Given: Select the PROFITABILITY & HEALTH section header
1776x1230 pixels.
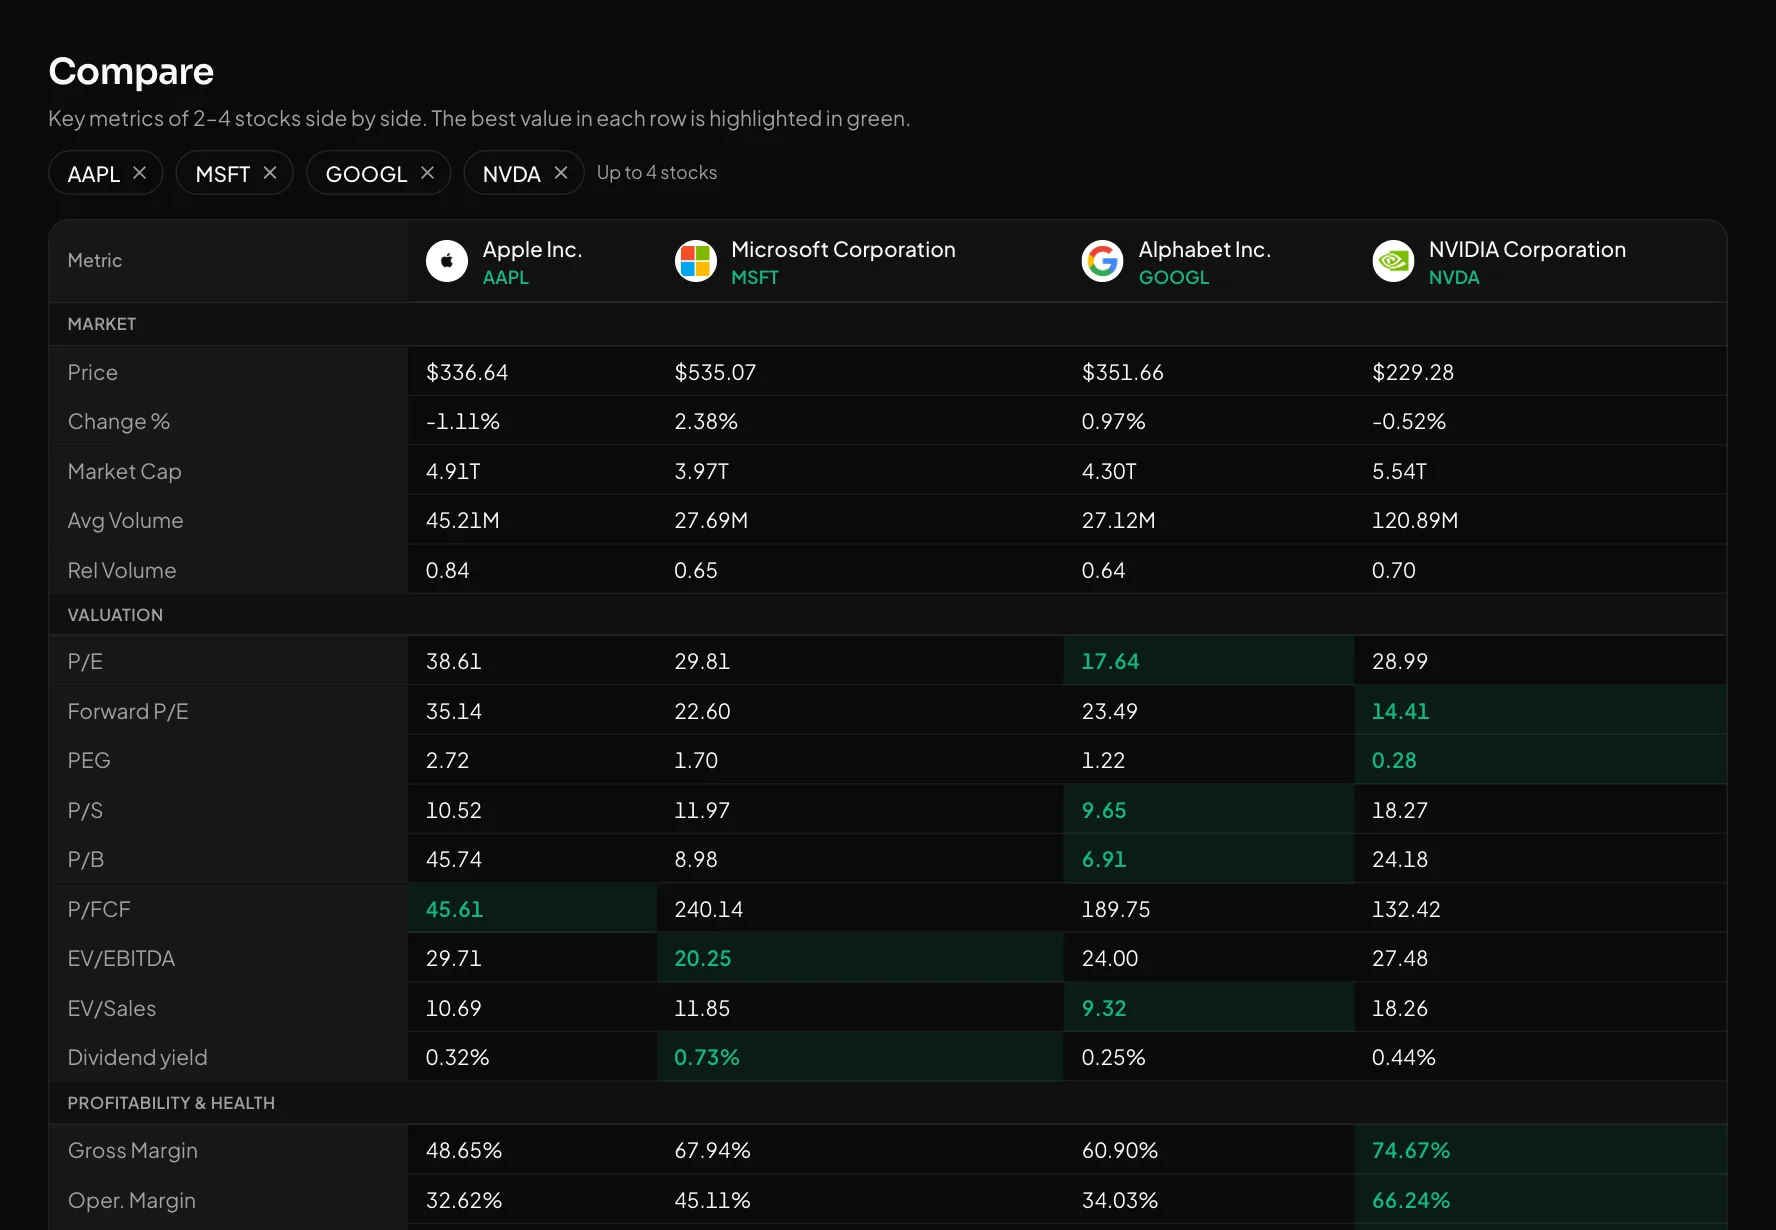Looking at the screenshot, I should 171,1103.
